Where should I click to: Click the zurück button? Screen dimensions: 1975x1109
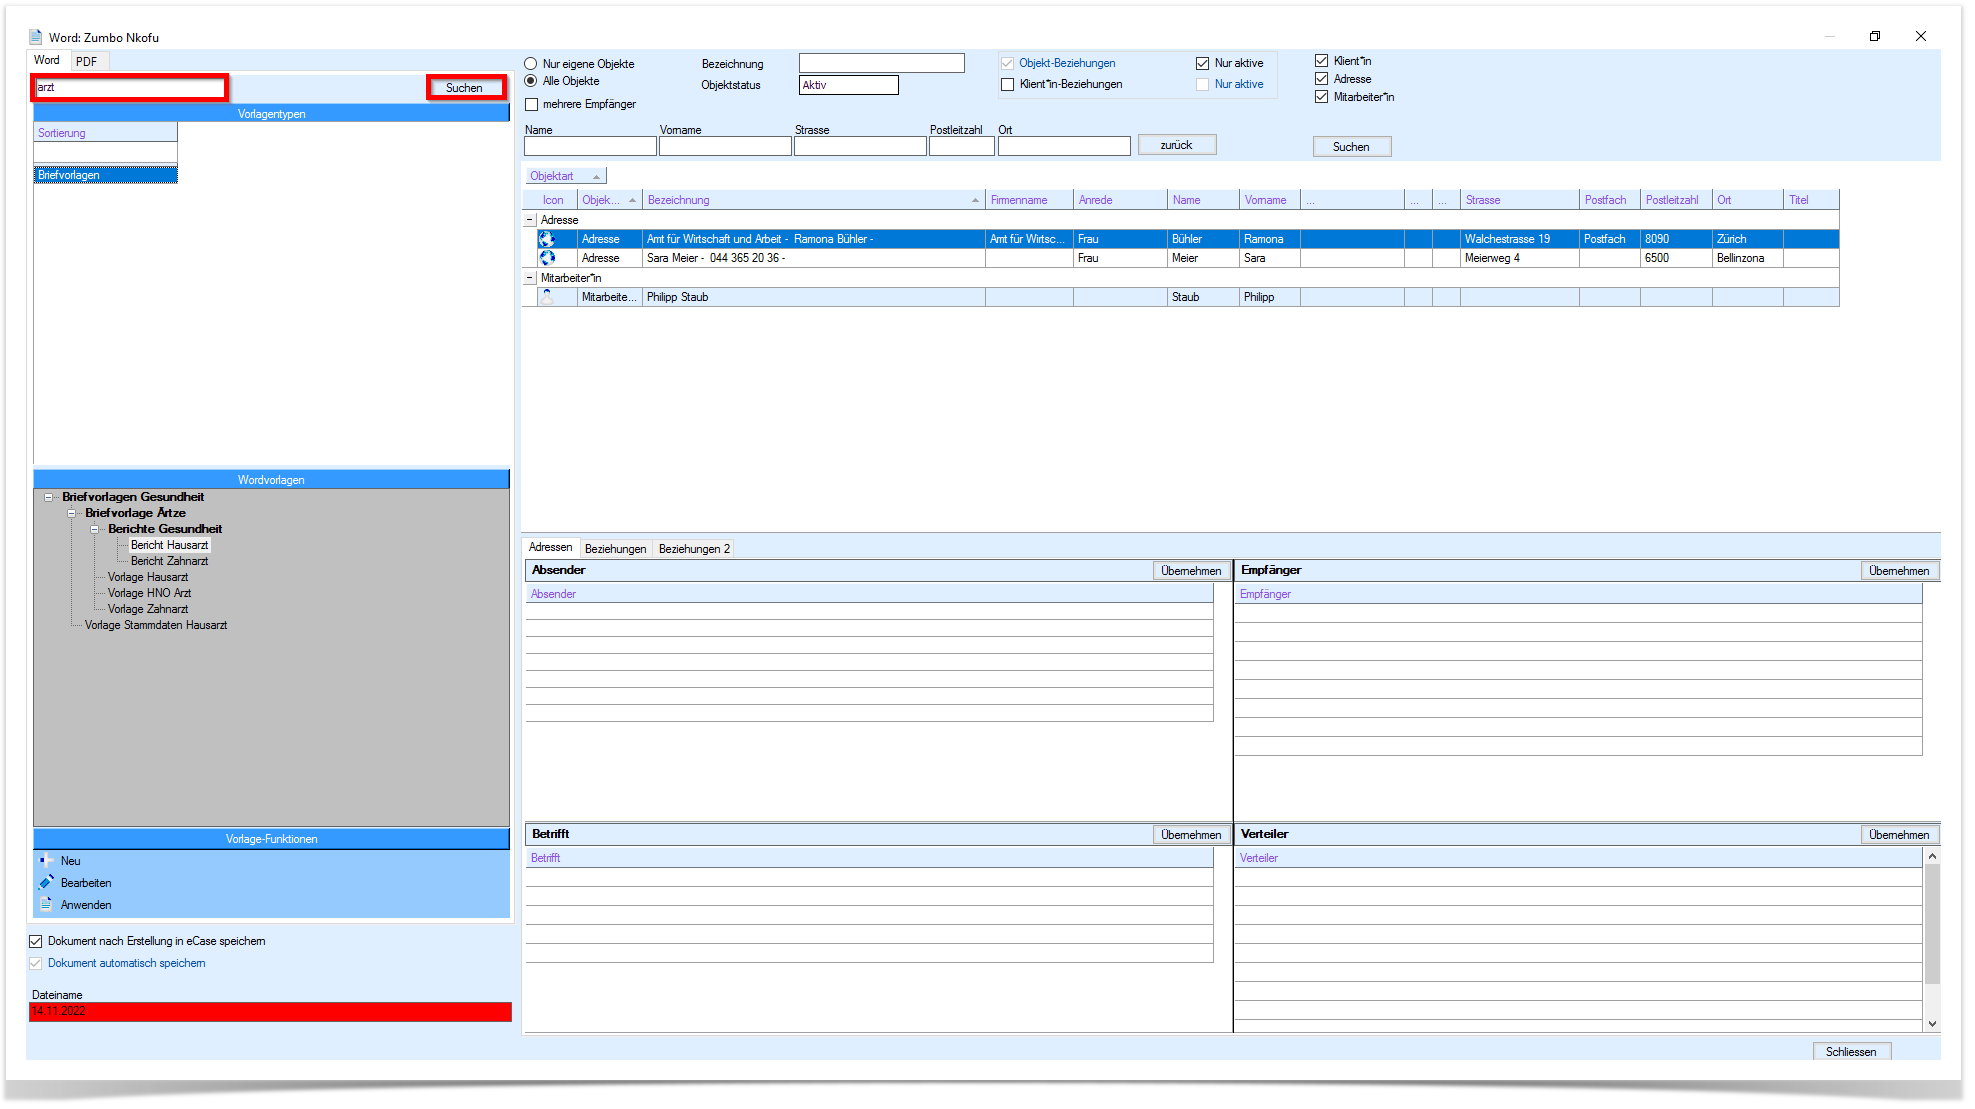click(1177, 145)
